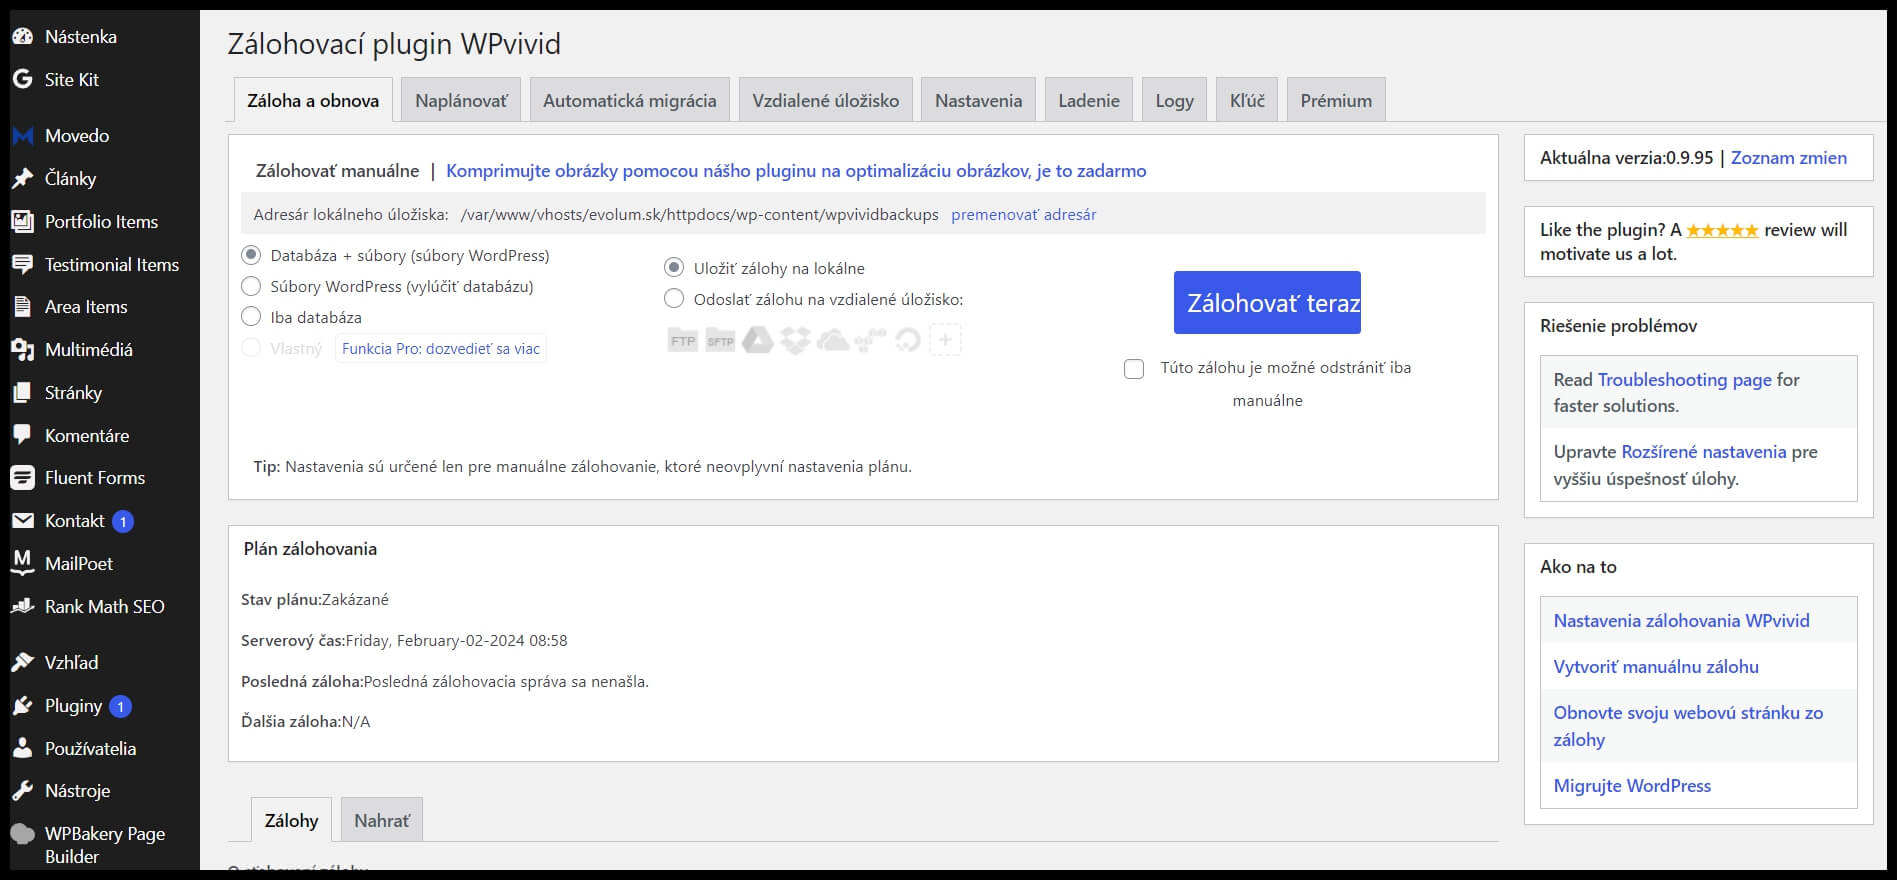Click the "Migrujte WordPress" link
Image resolution: width=1897 pixels, height=880 pixels.
click(1632, 786)
